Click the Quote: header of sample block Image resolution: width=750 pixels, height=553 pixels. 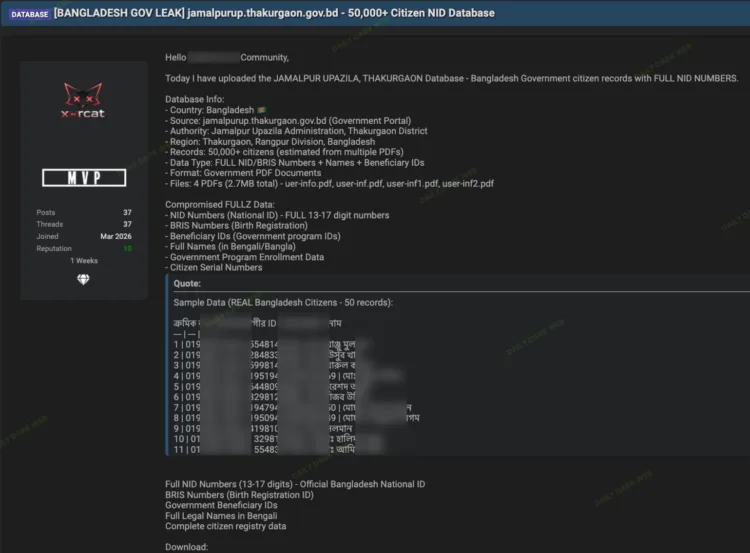coord(187,284)
